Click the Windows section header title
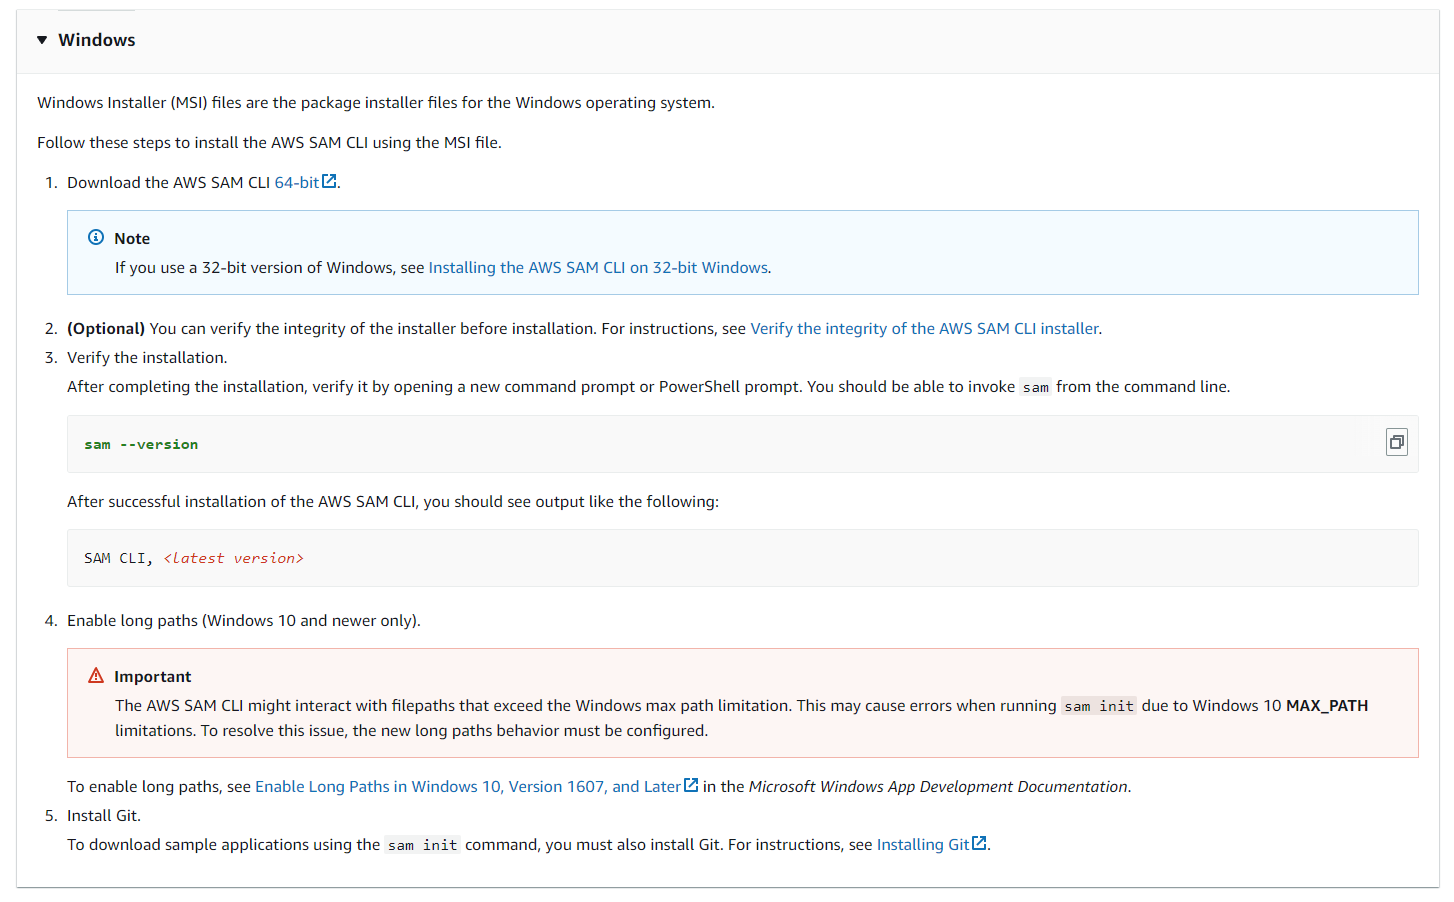The image size is (1454, 902). (x=96, y=40)
